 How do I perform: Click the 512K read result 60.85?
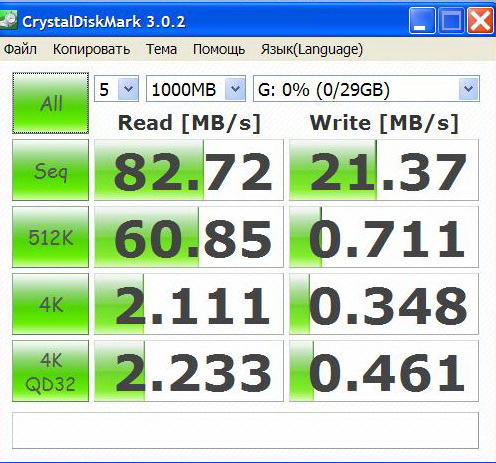tap(189, 237)
